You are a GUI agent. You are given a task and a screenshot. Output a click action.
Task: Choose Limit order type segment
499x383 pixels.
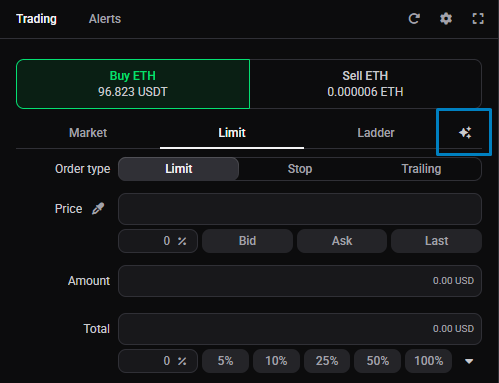tap(179, 169)
